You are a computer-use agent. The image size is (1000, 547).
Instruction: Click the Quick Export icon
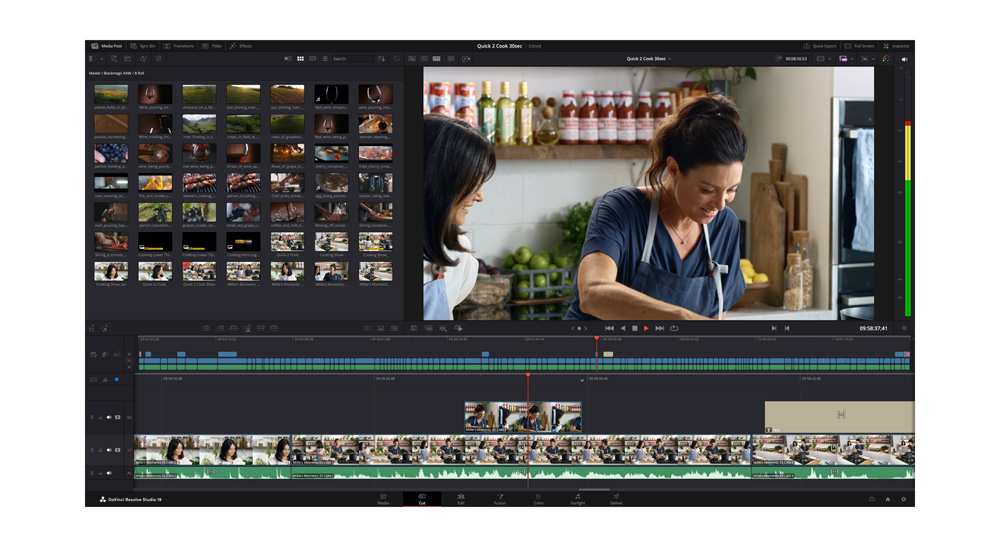(x=807, y=46)
